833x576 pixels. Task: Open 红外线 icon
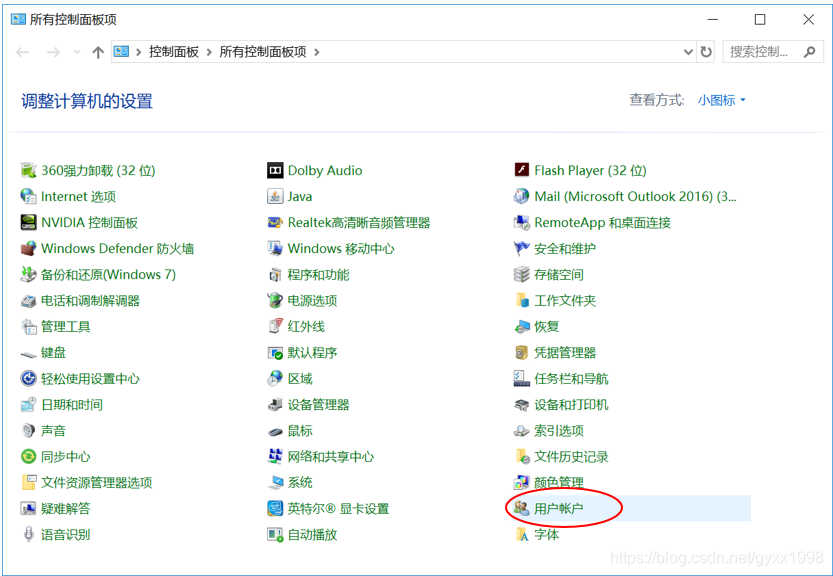click(275, 327)
